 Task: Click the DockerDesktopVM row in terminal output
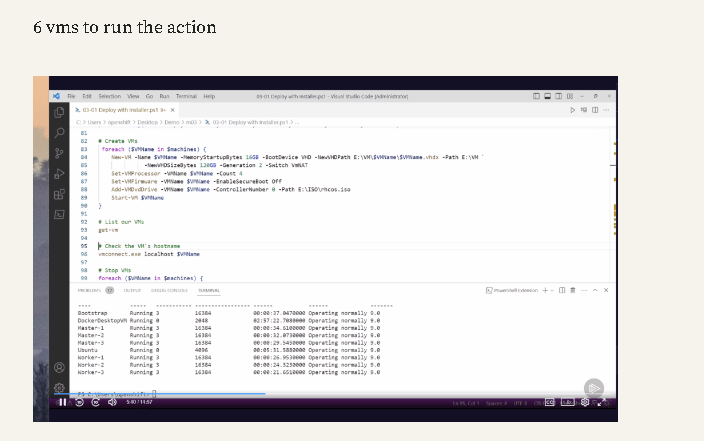point(229,321)
